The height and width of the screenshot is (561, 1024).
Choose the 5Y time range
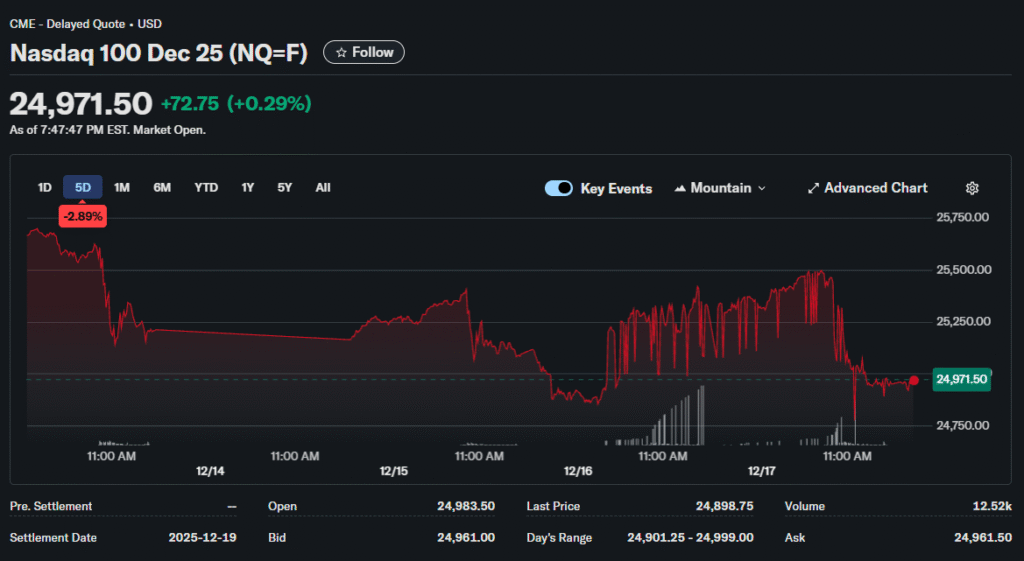[x=284, y=187]
